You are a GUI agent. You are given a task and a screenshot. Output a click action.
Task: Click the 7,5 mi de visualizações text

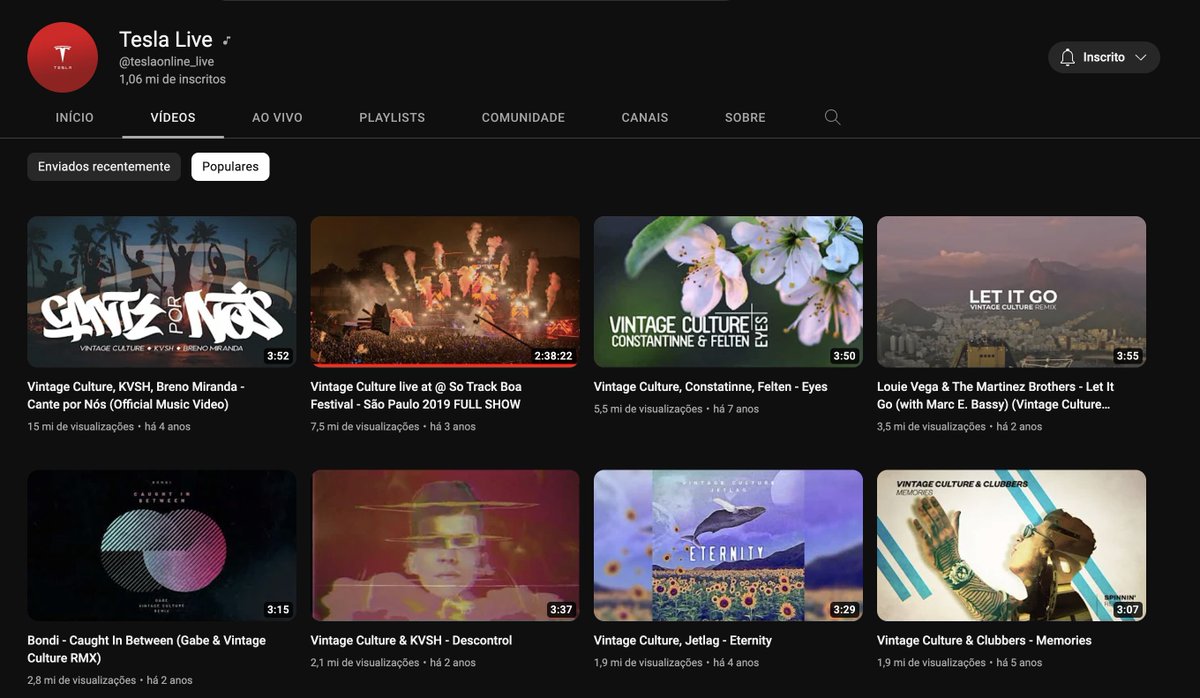pos(365,426)
